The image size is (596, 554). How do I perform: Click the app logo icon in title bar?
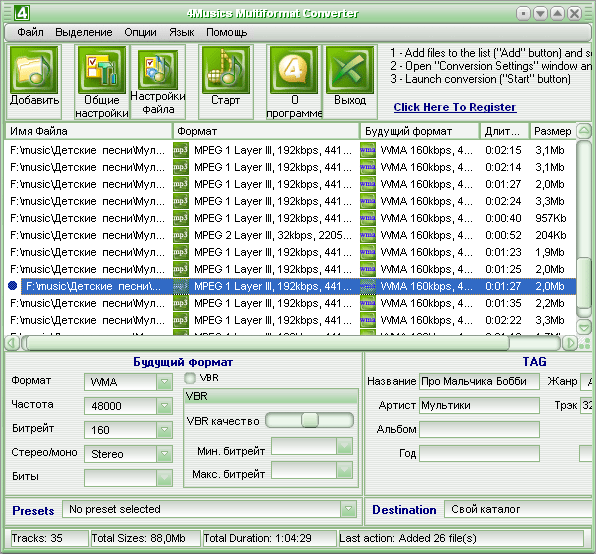pos(22,13)
